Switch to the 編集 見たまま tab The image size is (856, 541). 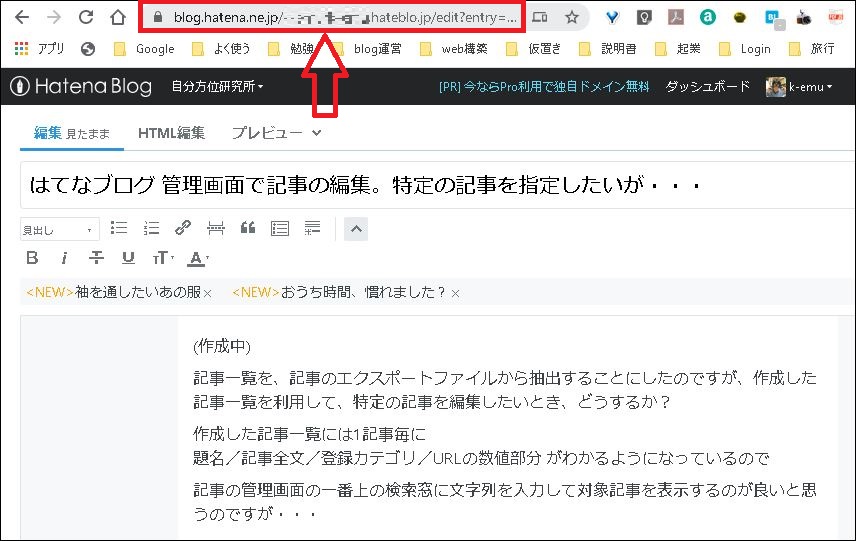coord(72,133)
